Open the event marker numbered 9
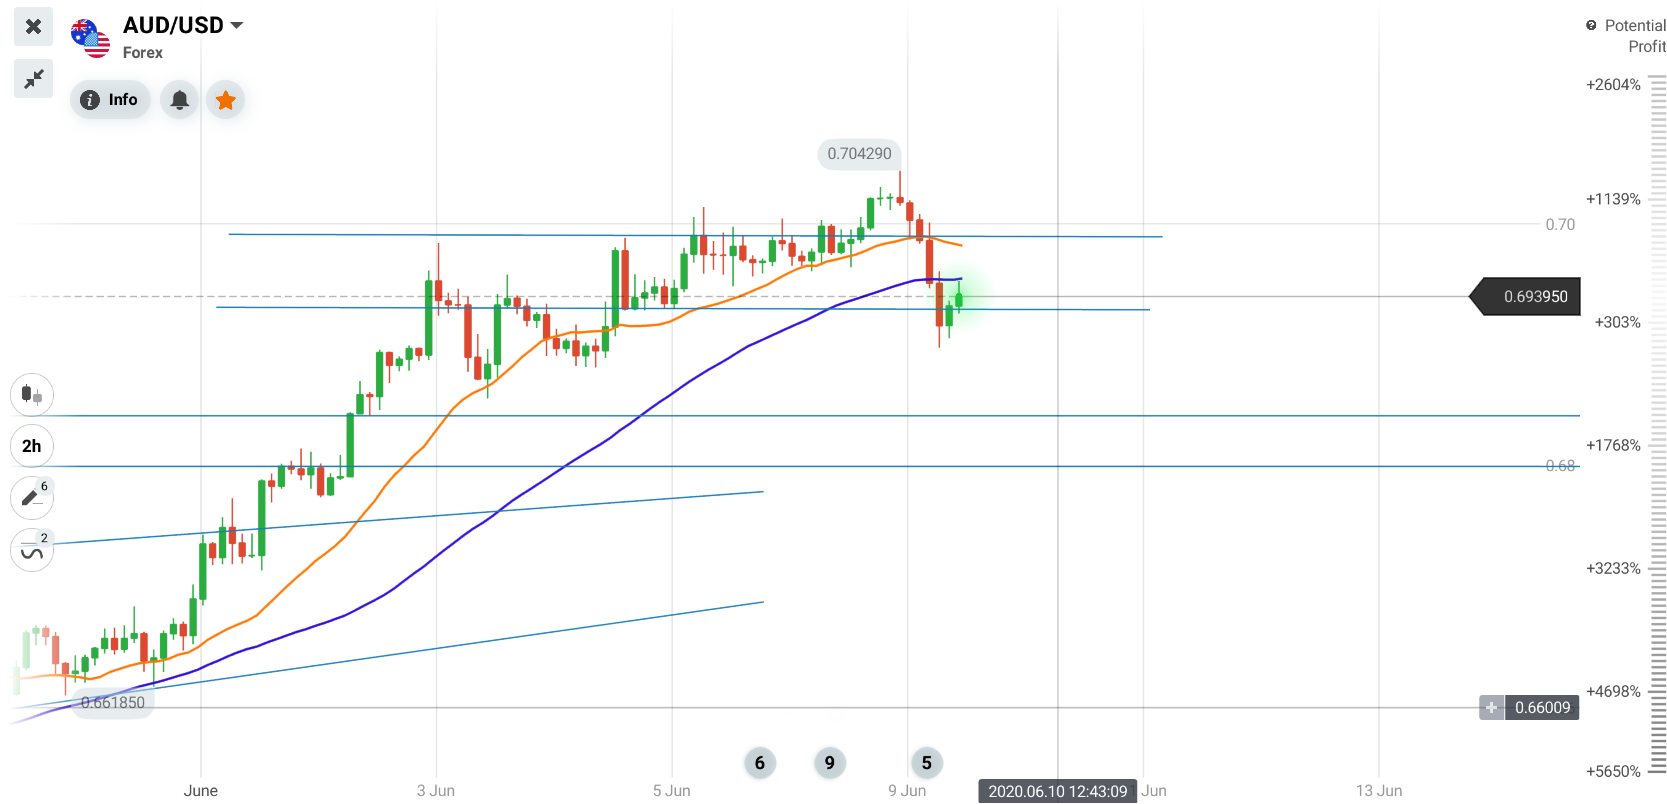The height and width of the screenshot is (804, 1667). pos(830,763)
